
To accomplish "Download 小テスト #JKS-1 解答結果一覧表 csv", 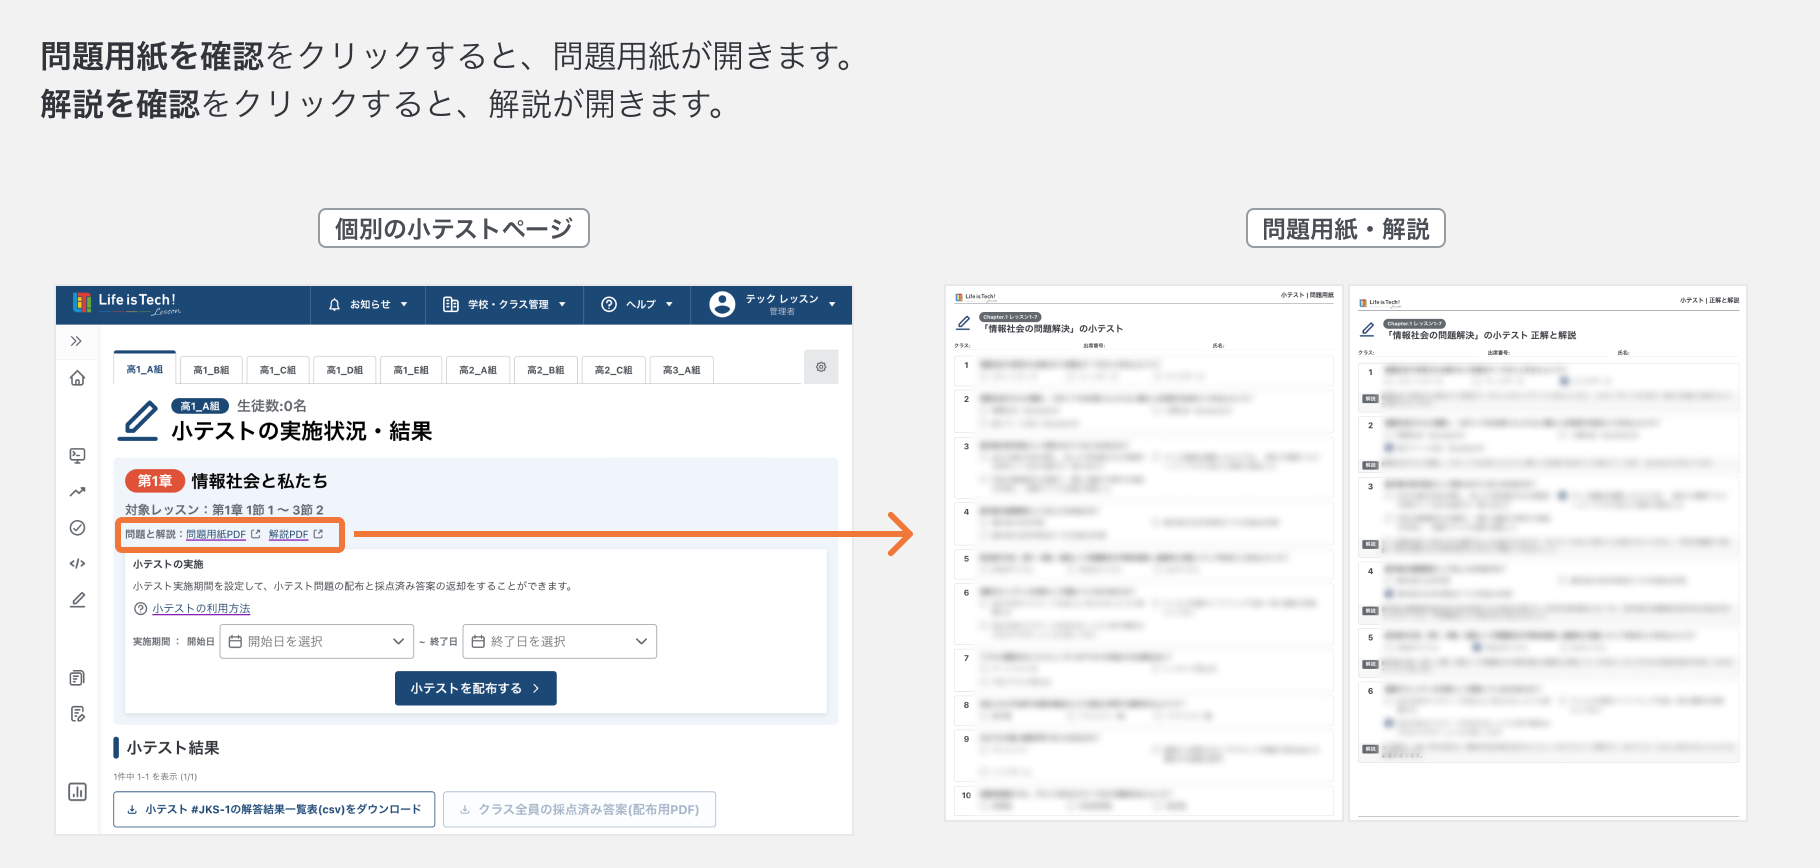I will coord(274,809).
